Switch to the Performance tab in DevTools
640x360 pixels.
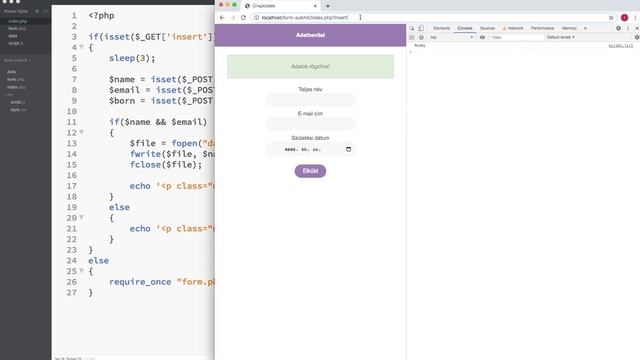pyautogui.click(x=542, y=28)
